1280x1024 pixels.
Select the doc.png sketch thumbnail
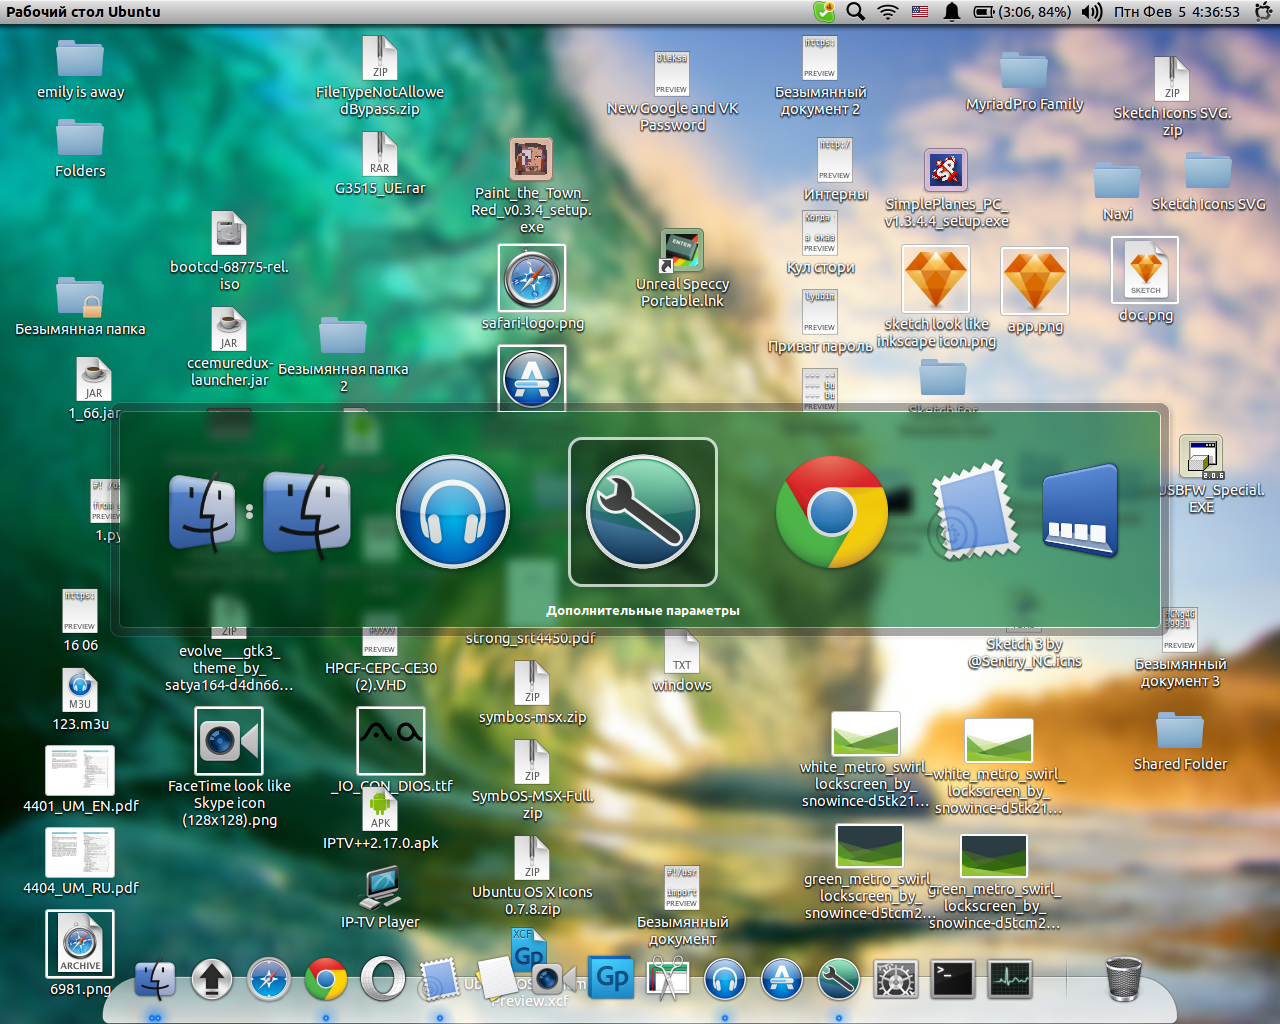pos(1145,270)
